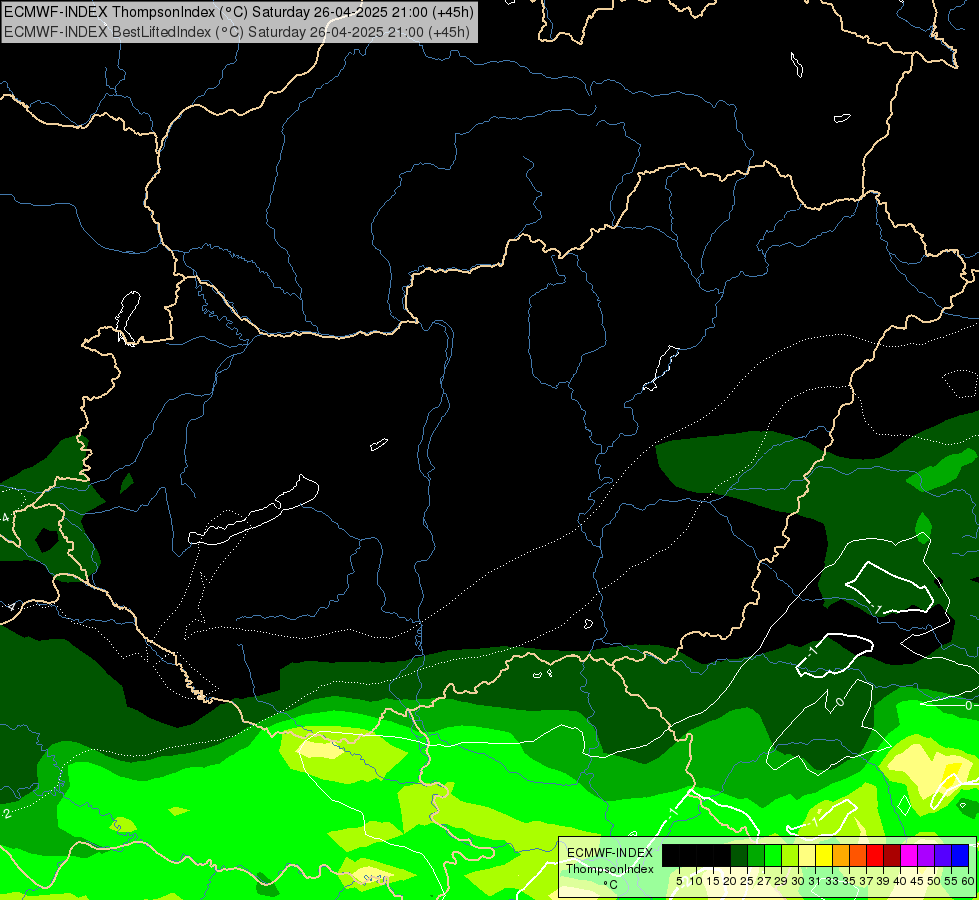Select the purple 45-50 legend swatch
This screenshot has width=979, height=900.
click(x=926, y=856)
